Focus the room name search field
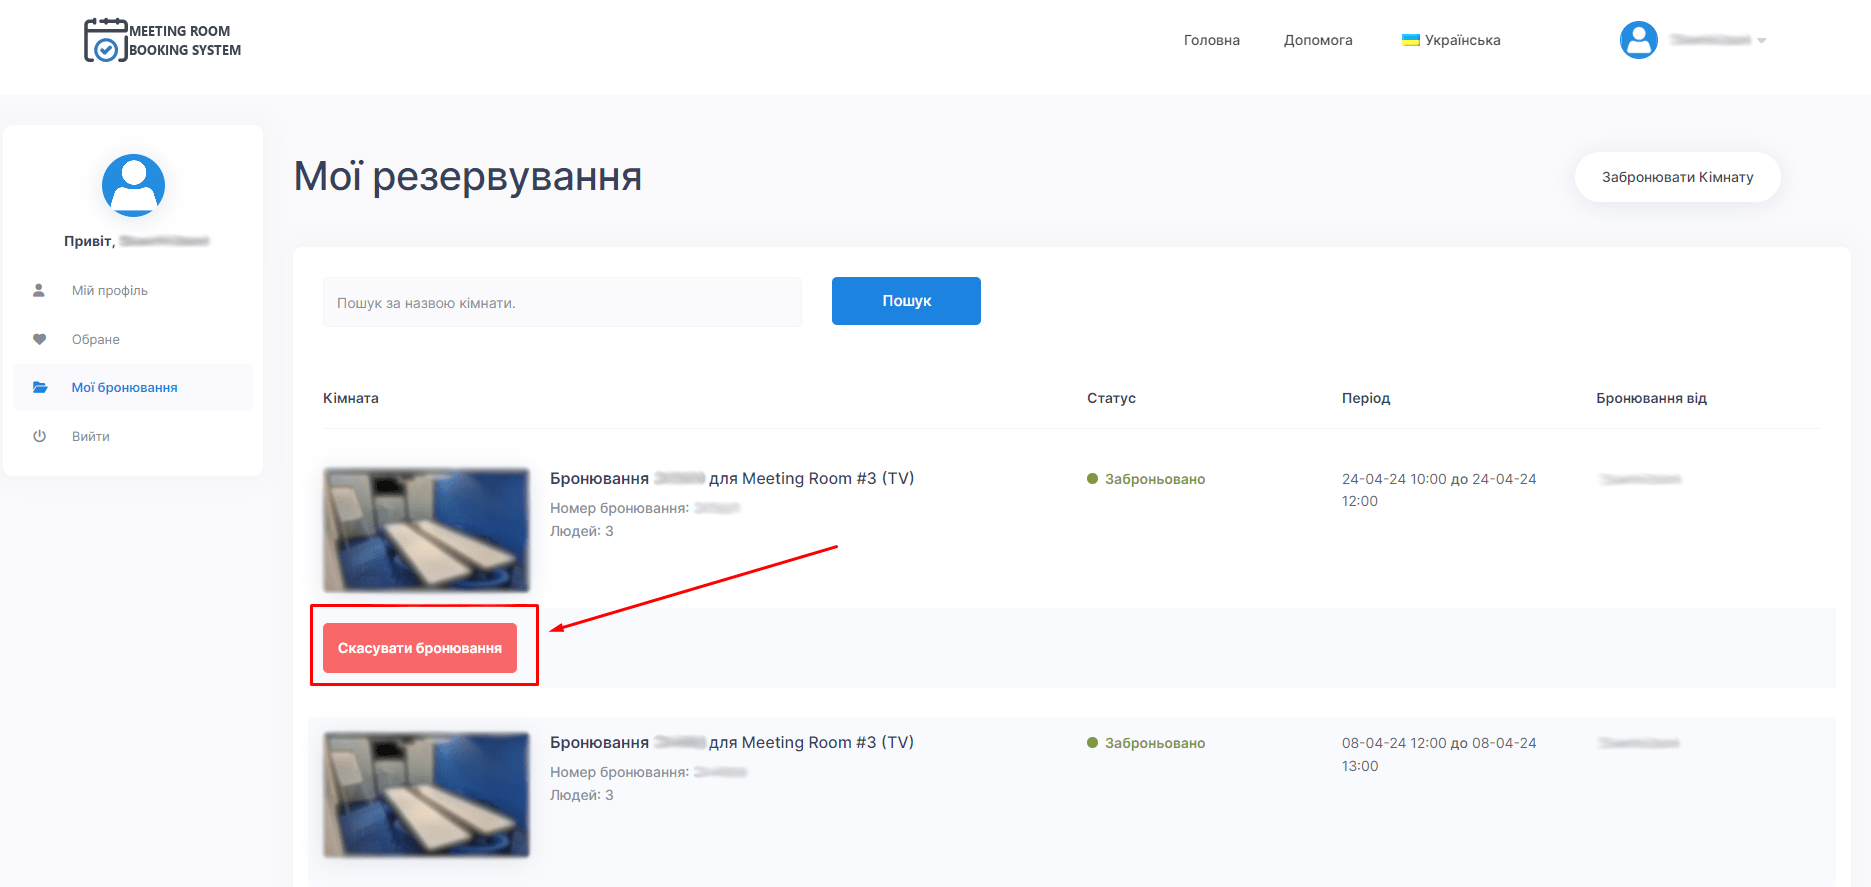Viewport: 1871px width, 887px height. (x=562, y=302)
